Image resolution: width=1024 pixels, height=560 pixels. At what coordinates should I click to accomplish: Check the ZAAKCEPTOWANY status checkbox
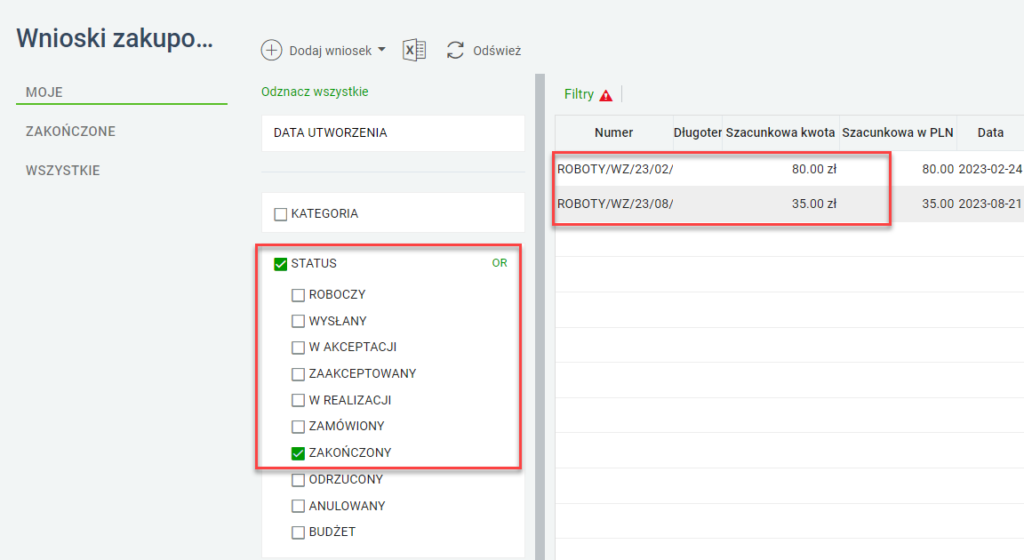pos(298,374)
